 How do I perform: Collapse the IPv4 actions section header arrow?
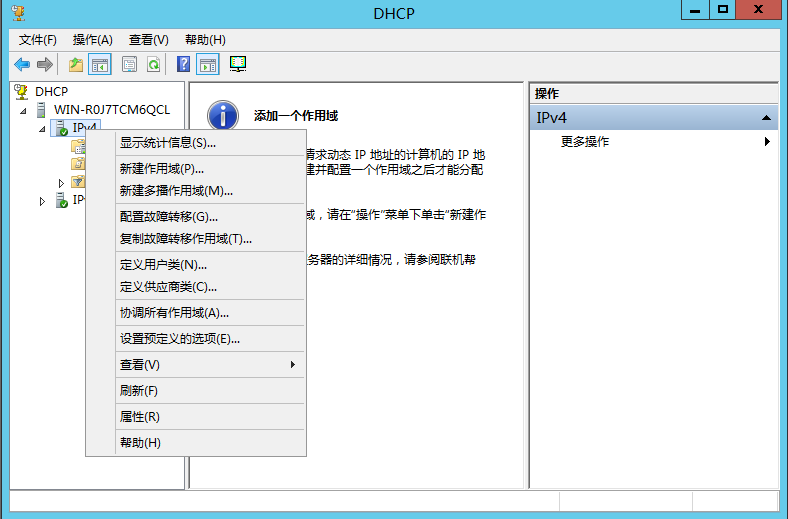[766, 118]
